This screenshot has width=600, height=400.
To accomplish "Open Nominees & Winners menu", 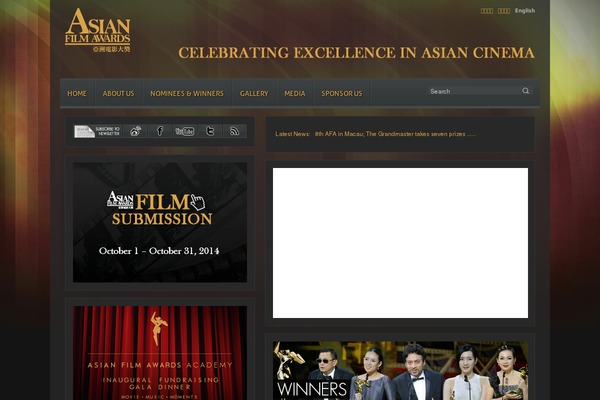I will pos(187,93).
